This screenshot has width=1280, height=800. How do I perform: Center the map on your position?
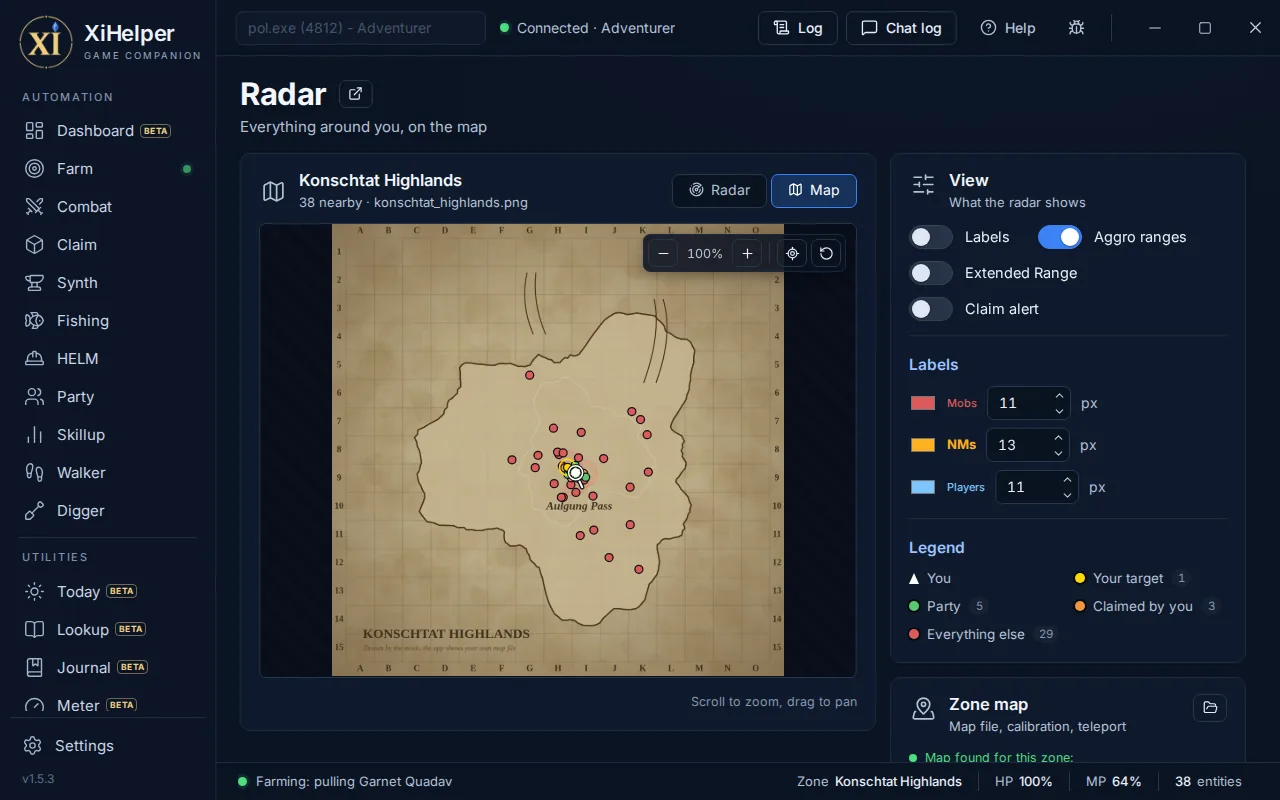[x=793, y=254]
